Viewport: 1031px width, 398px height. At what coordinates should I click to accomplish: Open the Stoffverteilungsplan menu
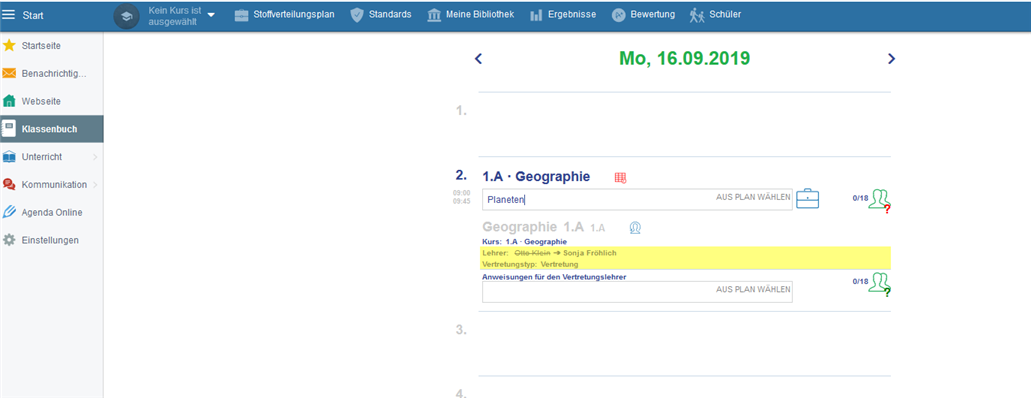tap(285, 15)
